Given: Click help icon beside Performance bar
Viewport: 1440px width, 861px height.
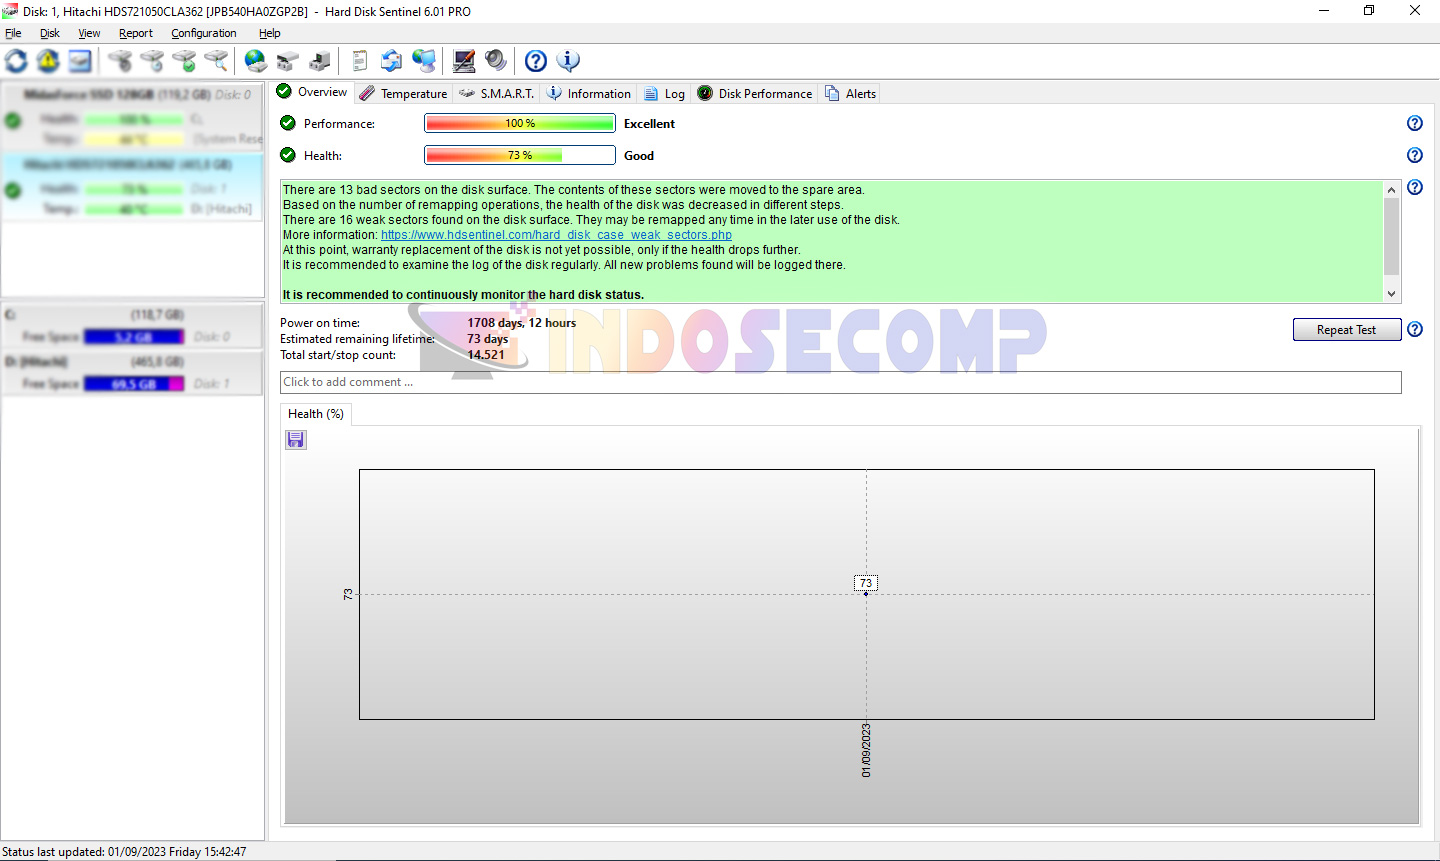Looking at the screenshot, I should point(1415,123).
